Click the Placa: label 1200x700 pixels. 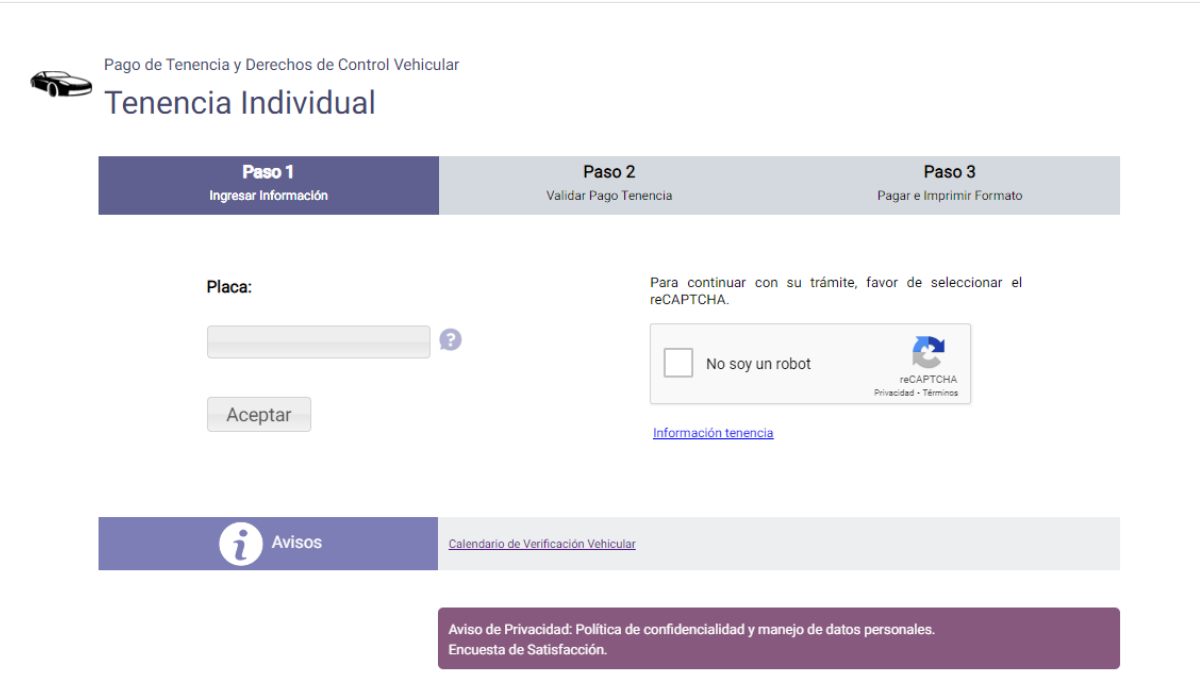tap(229, 287)
